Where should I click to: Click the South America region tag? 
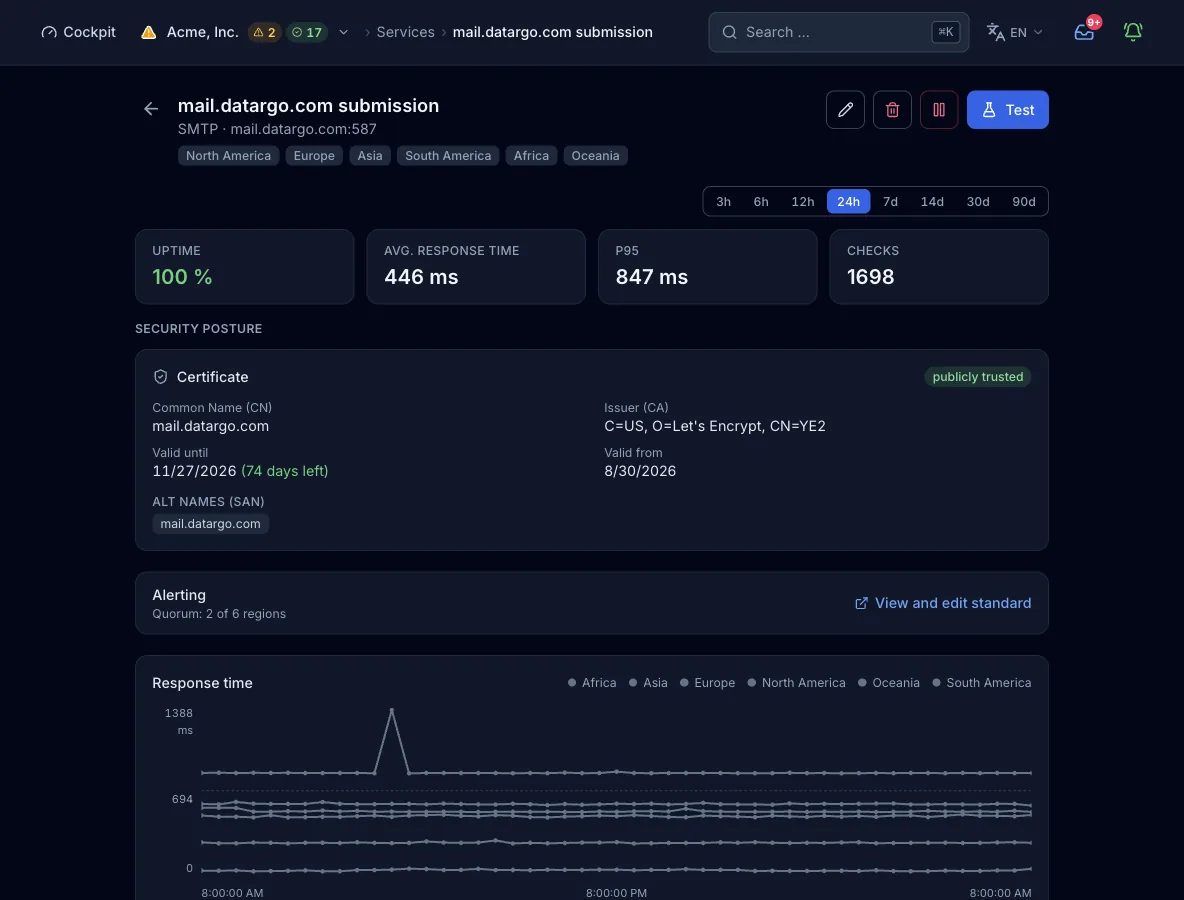click(x=448, y=156)
